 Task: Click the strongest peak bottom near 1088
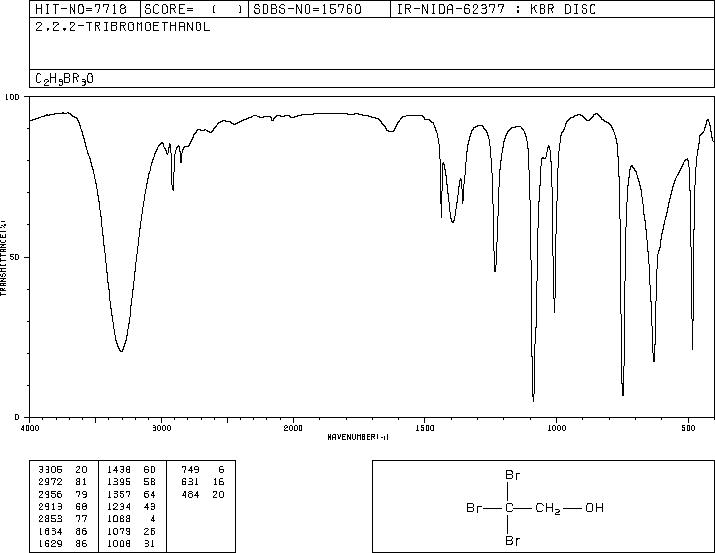pyautogui.click(x=534, y=399)
